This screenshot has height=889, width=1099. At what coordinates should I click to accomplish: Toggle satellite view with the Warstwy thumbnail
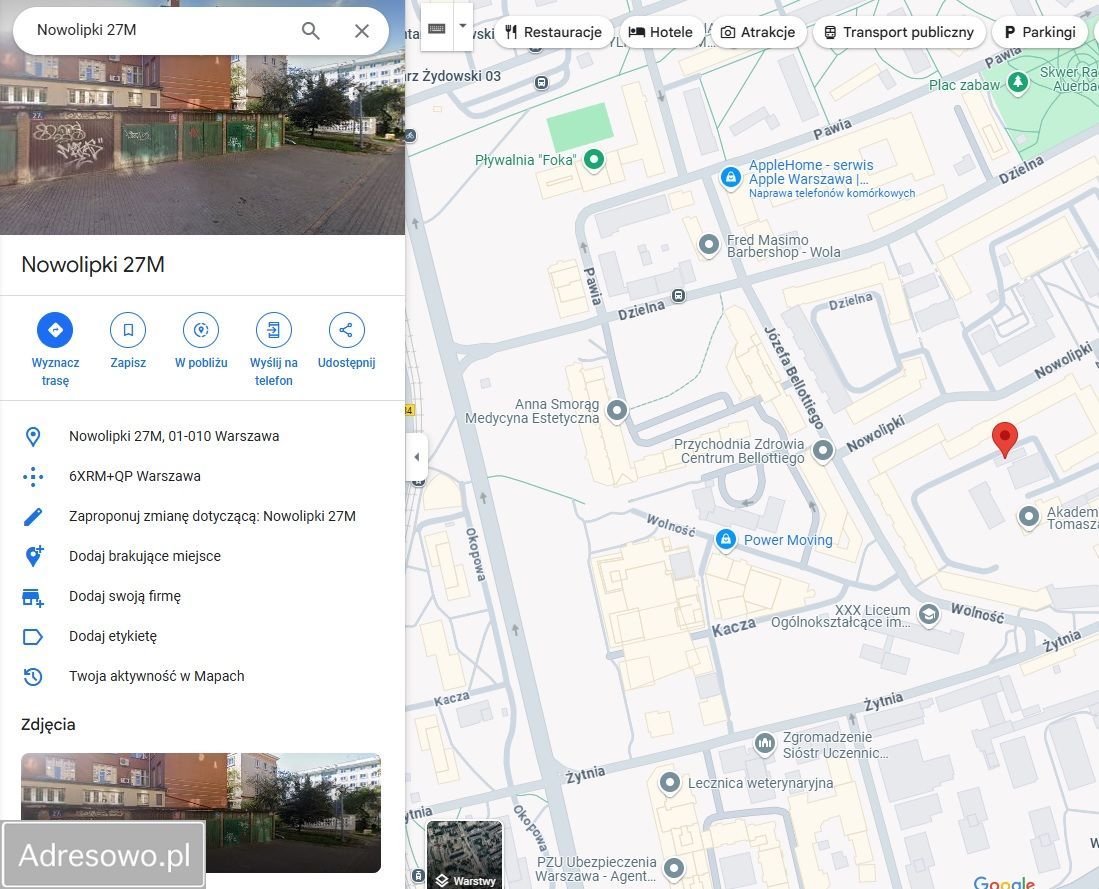tap(464, 855)
